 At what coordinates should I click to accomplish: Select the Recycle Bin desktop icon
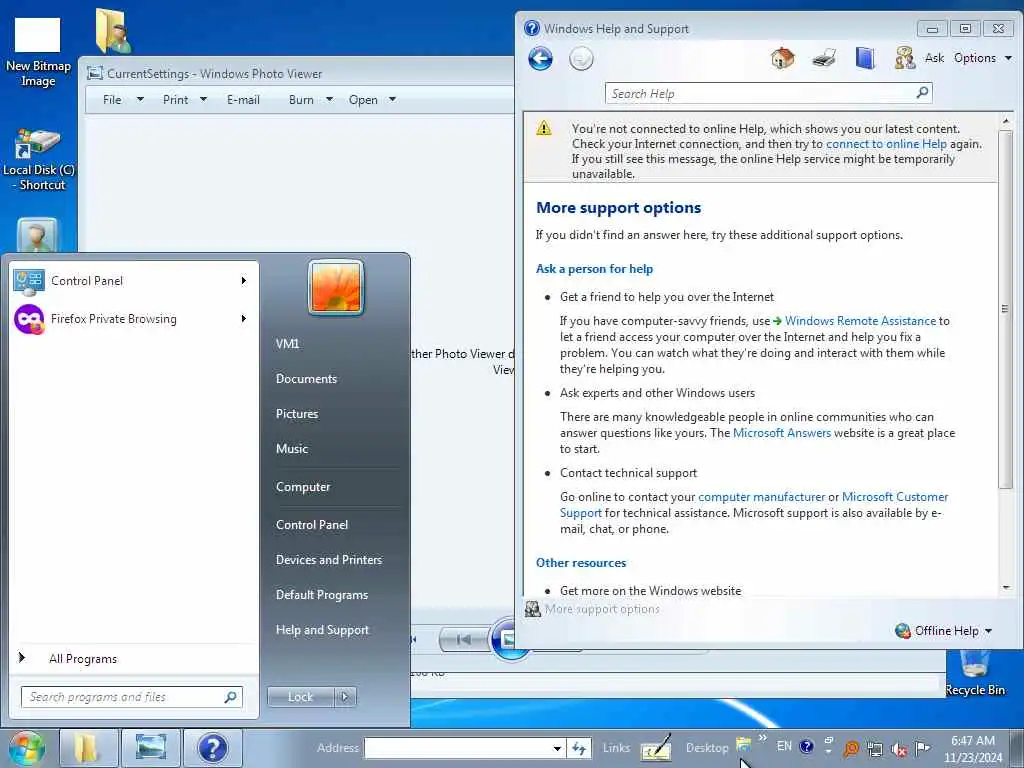point(974,675)
